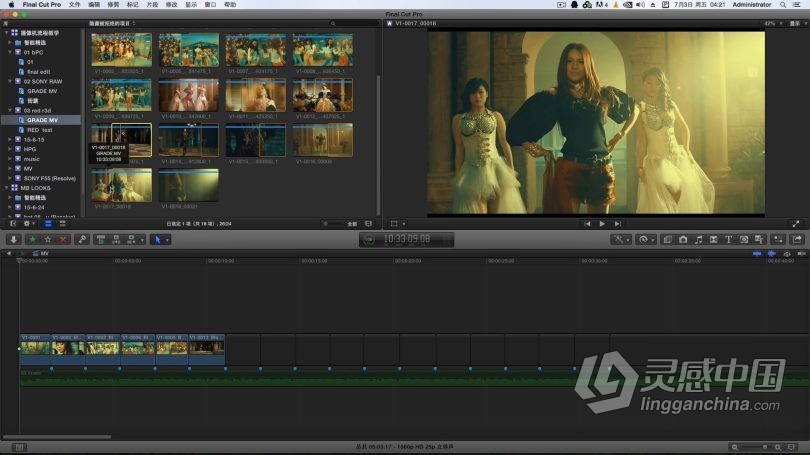The height and width of the screenshot is (455, 810).
Task: Open the 片段 (Clip) menu
Action: click(x=152, y=5)
